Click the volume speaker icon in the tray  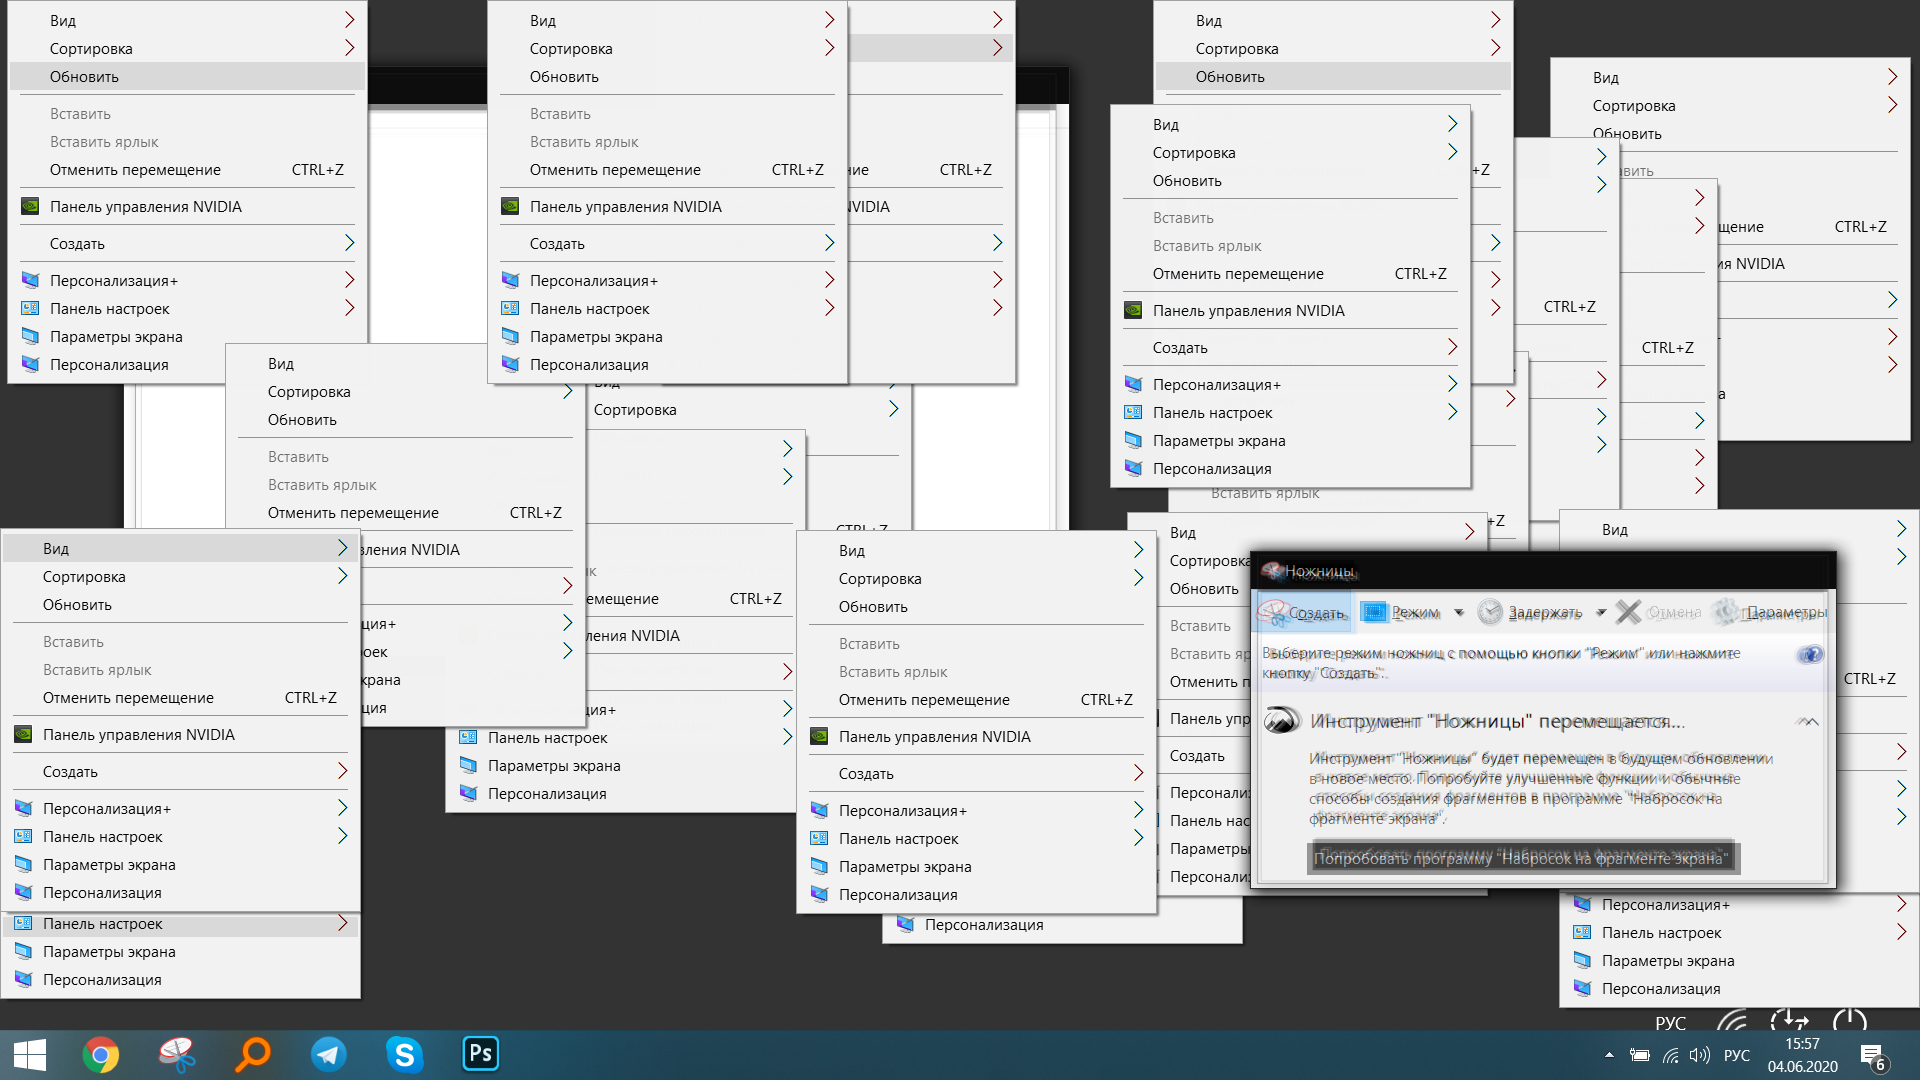point(1699,1055)
